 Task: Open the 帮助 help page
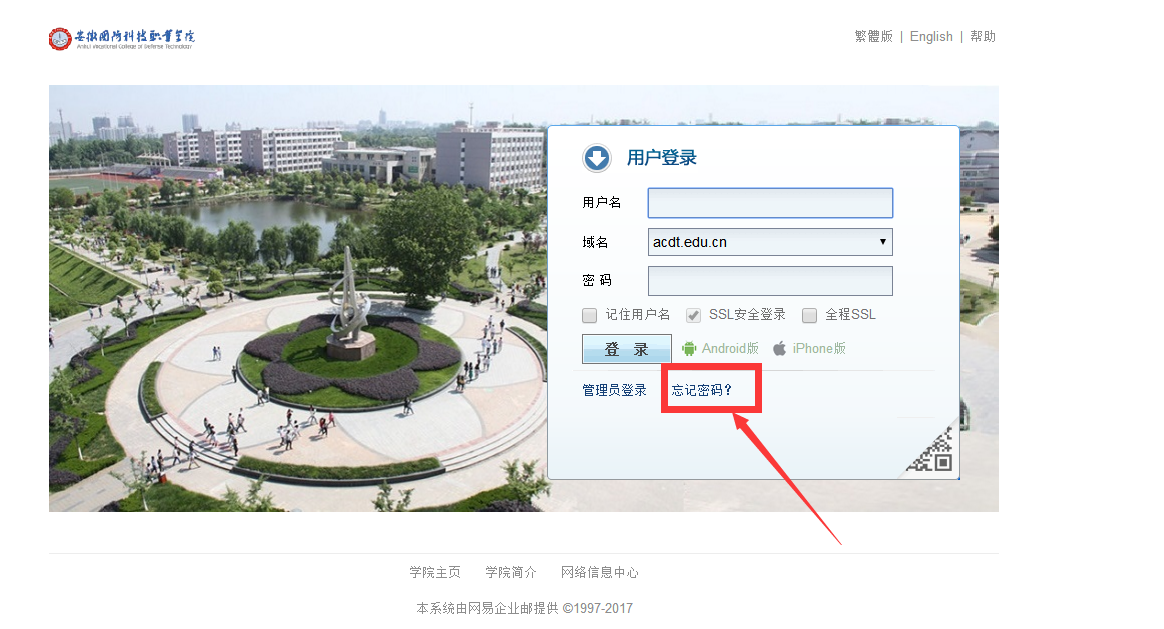pos(983,37)
